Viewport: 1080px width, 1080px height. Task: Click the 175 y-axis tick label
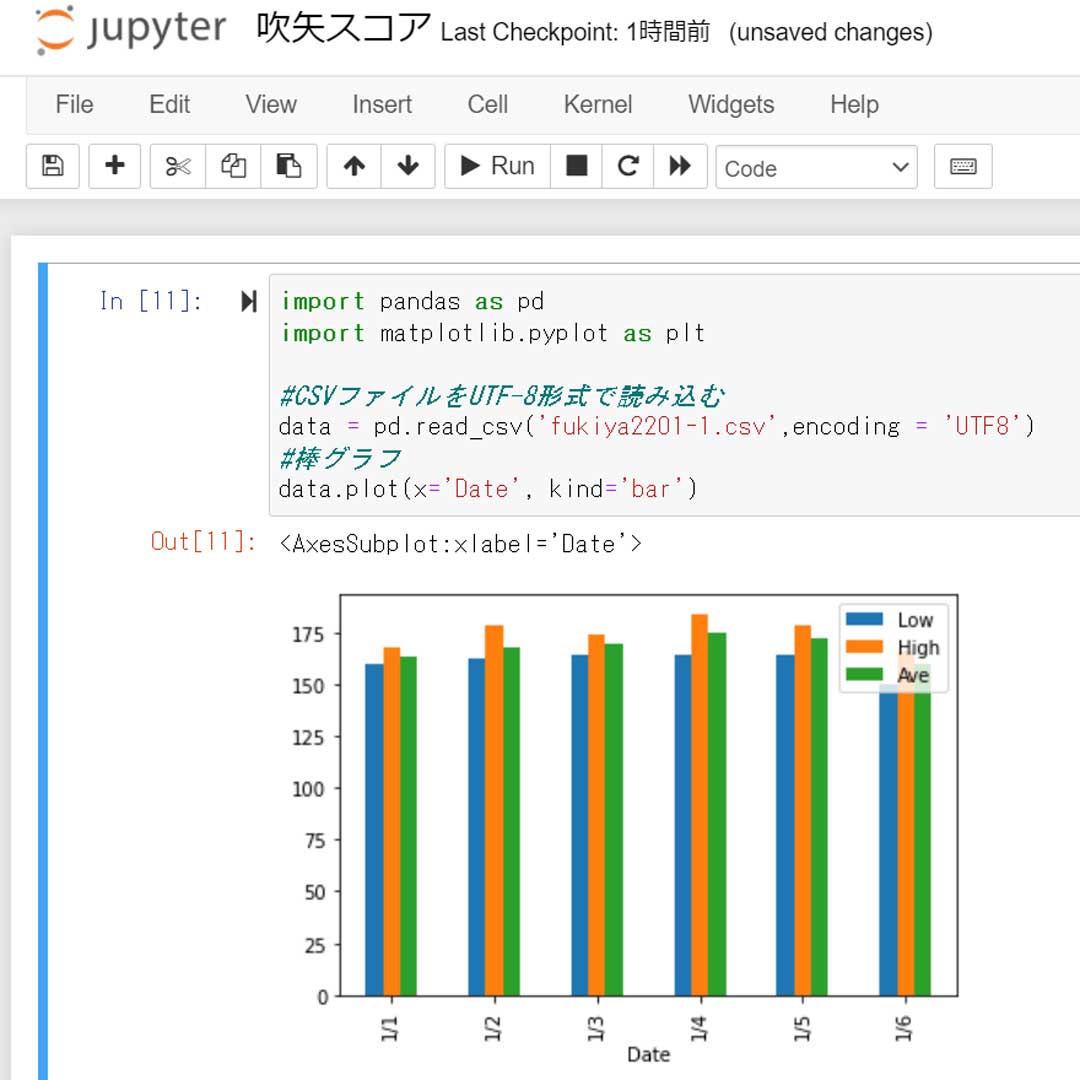(x=308, y=634)
